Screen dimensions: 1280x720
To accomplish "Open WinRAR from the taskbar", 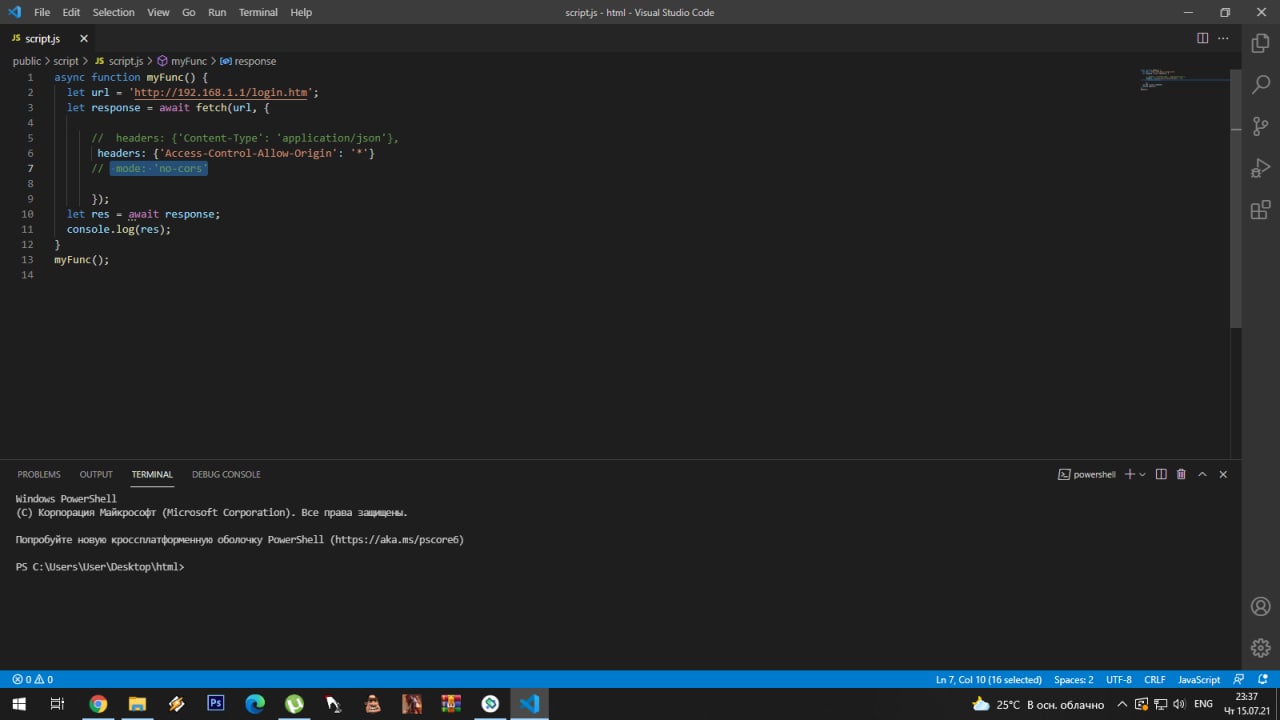I will [451, 704].
